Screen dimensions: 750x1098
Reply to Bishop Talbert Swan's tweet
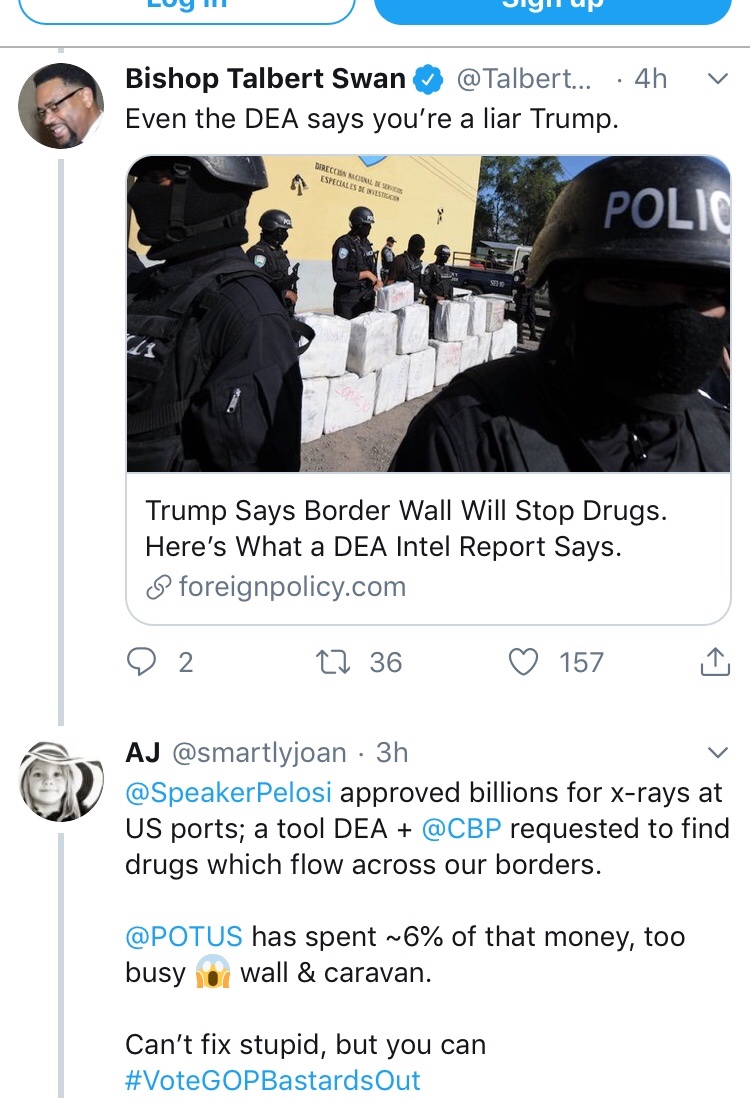(x=143, y=661)
